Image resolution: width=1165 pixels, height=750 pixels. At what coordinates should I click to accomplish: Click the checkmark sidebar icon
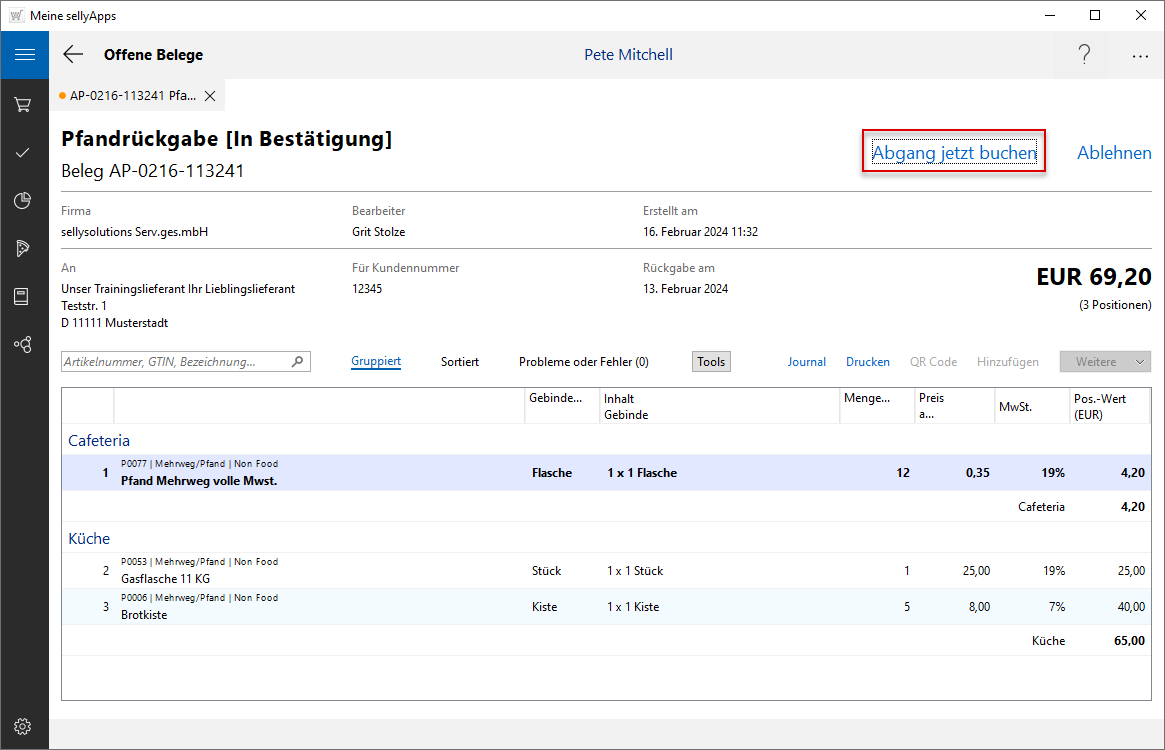(24, 152)
